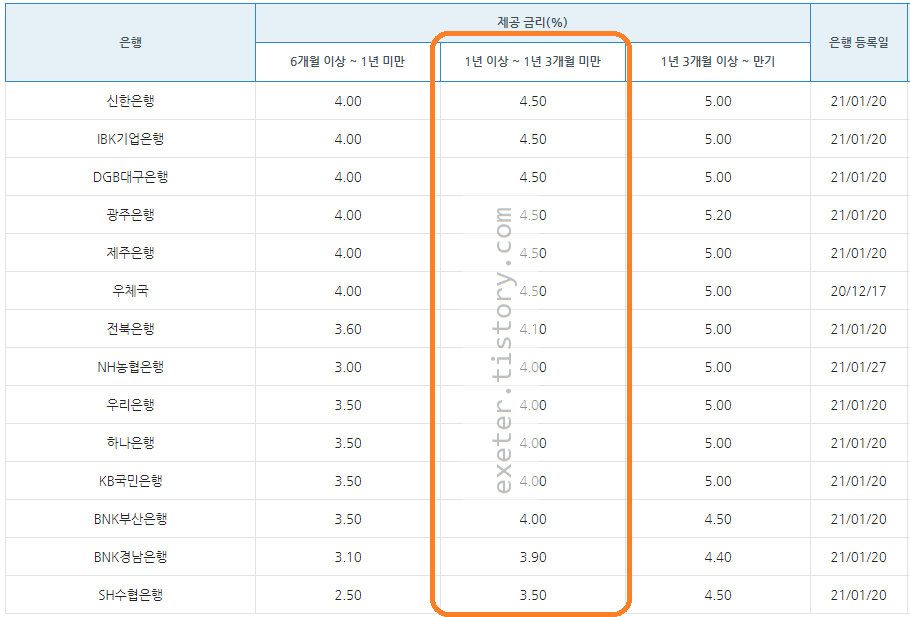Click 제주은행's 5.00 maturity rate
The image size is (910, 617).
(x=718, y=253)
